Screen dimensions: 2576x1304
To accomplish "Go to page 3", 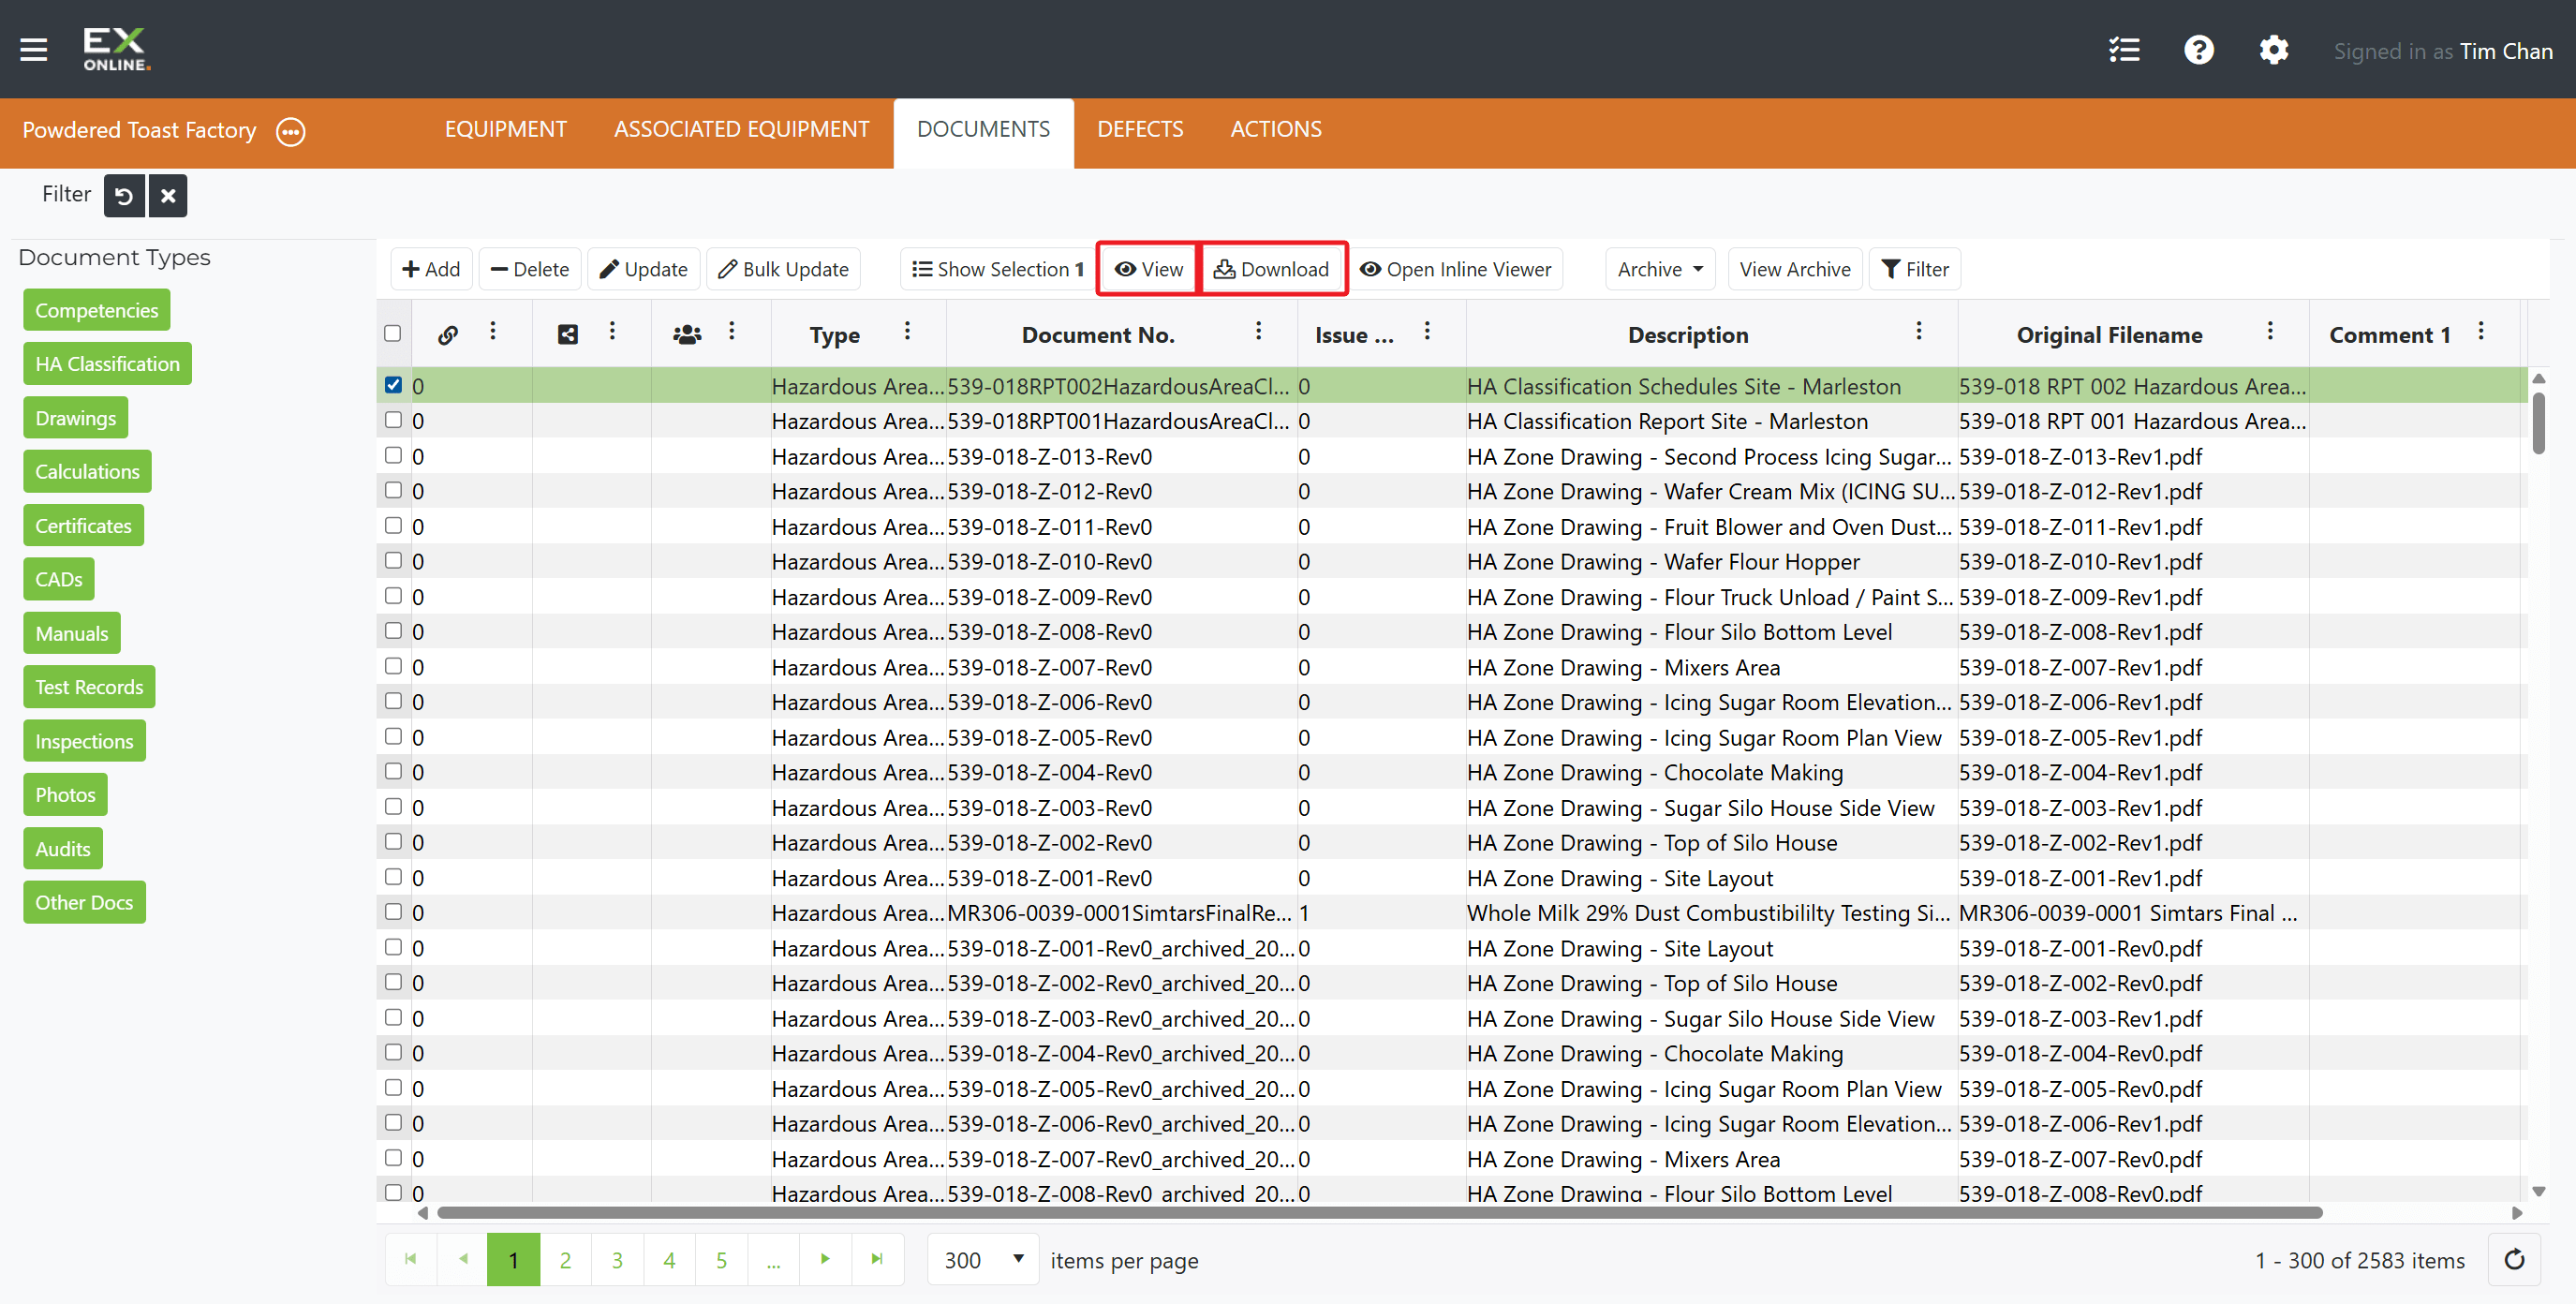I will tap(617, 1260).
